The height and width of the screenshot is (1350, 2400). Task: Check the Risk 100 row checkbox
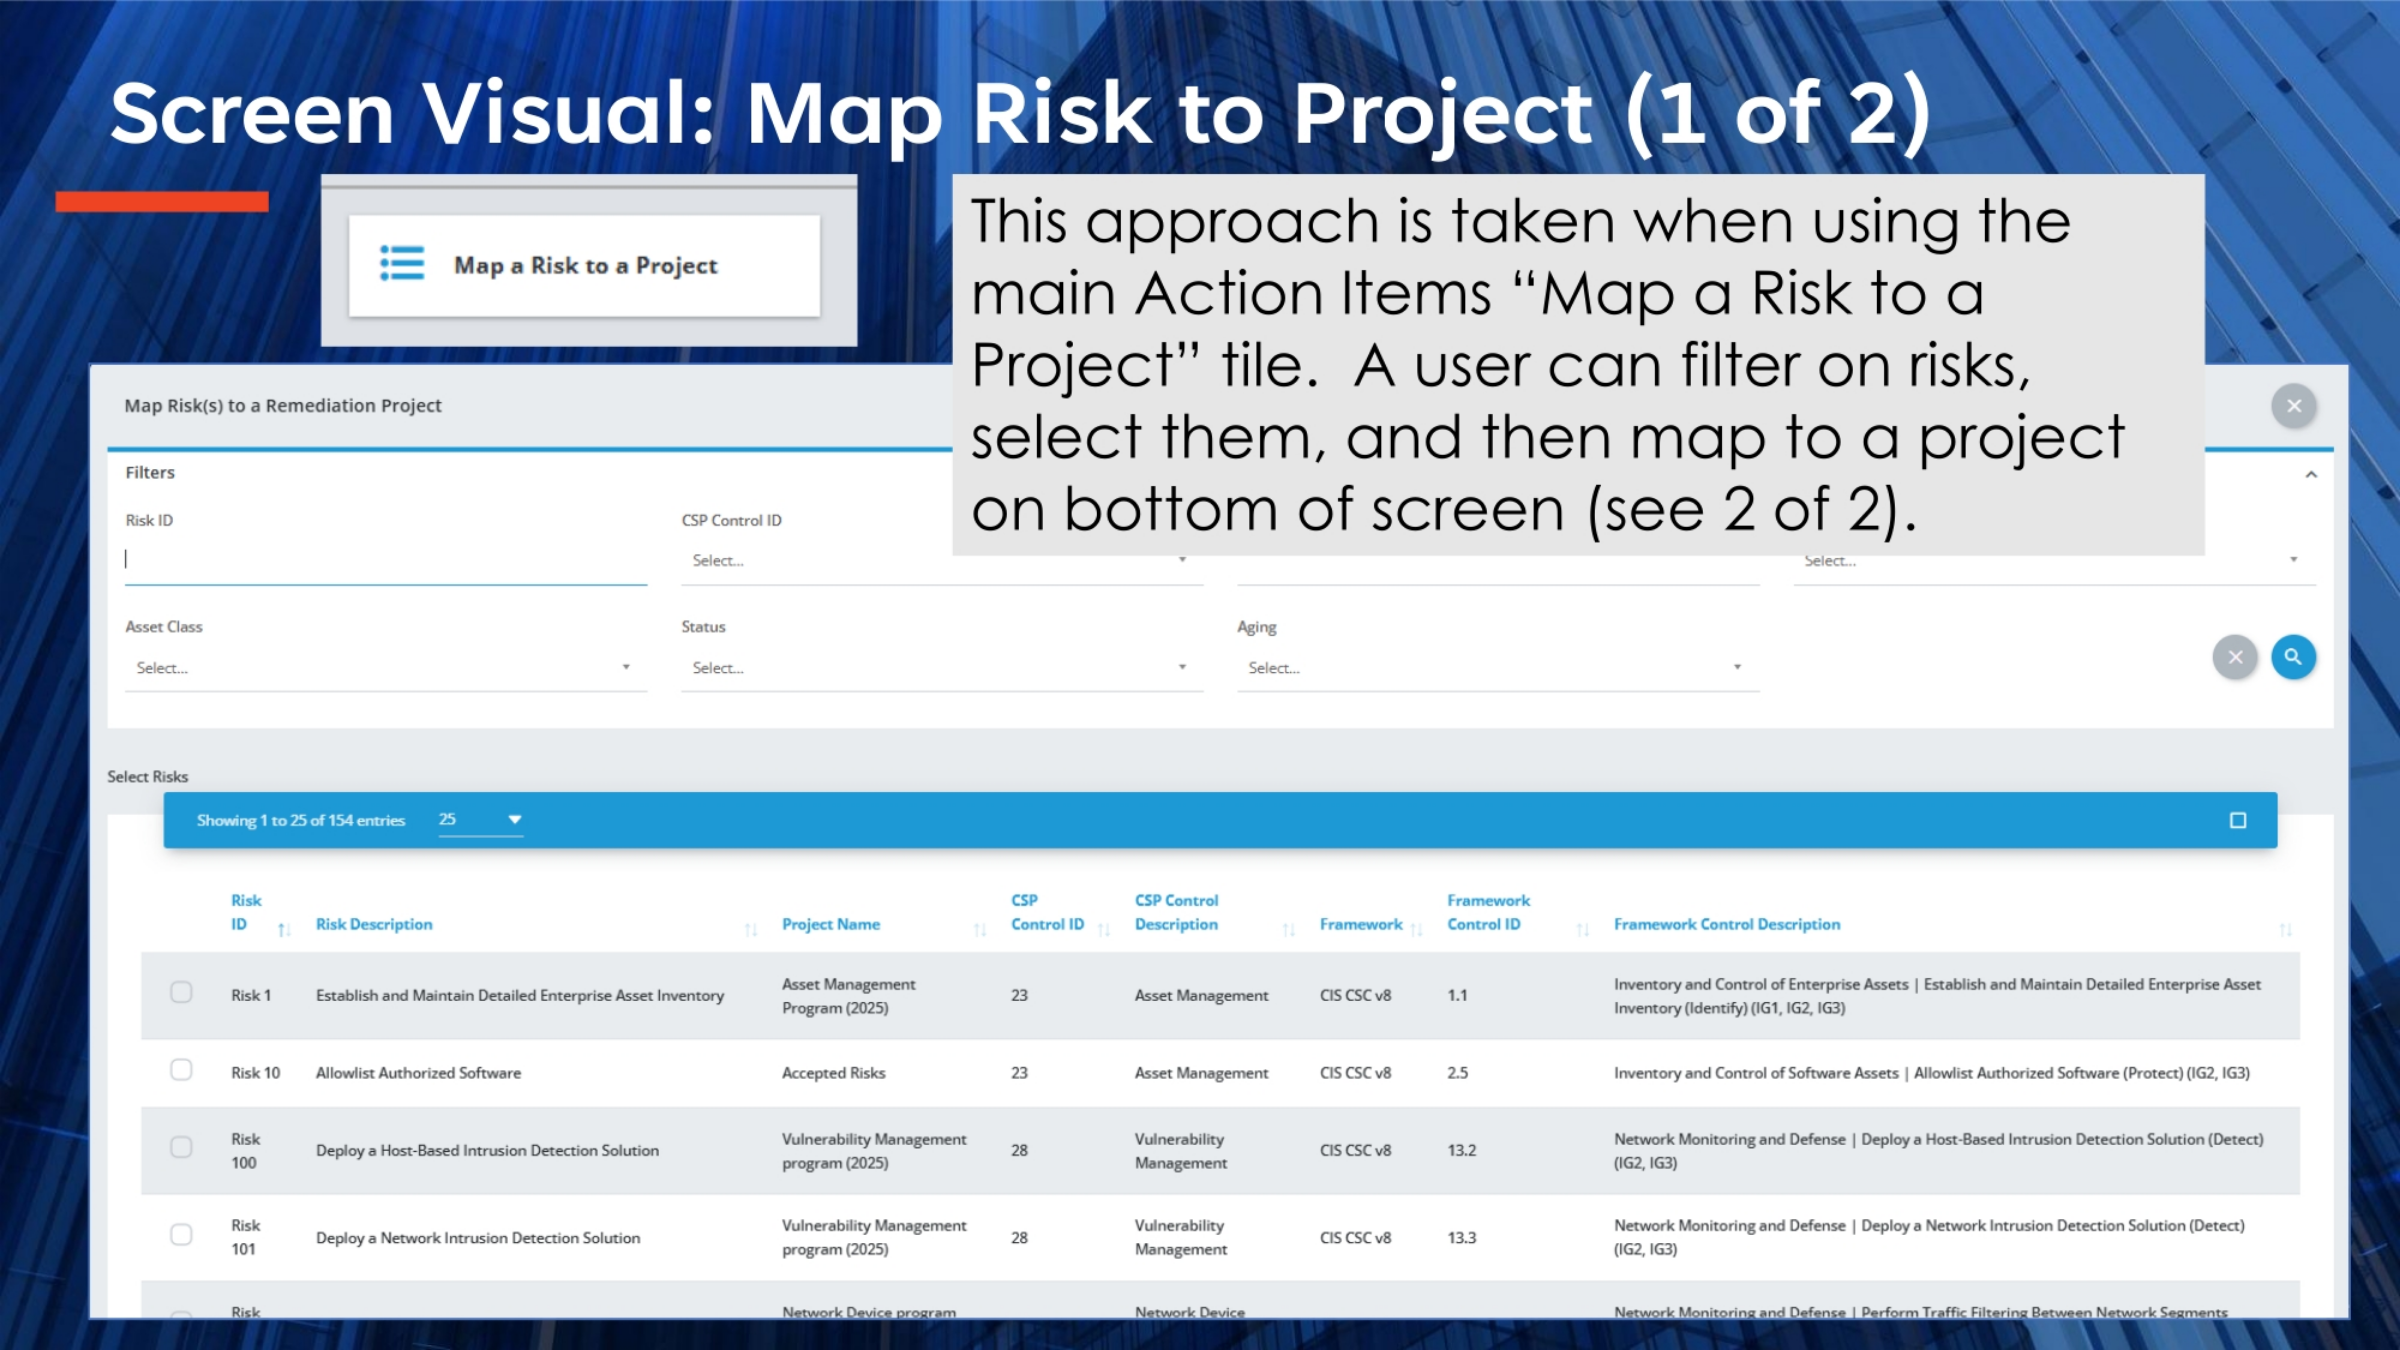pos(181,1147)
